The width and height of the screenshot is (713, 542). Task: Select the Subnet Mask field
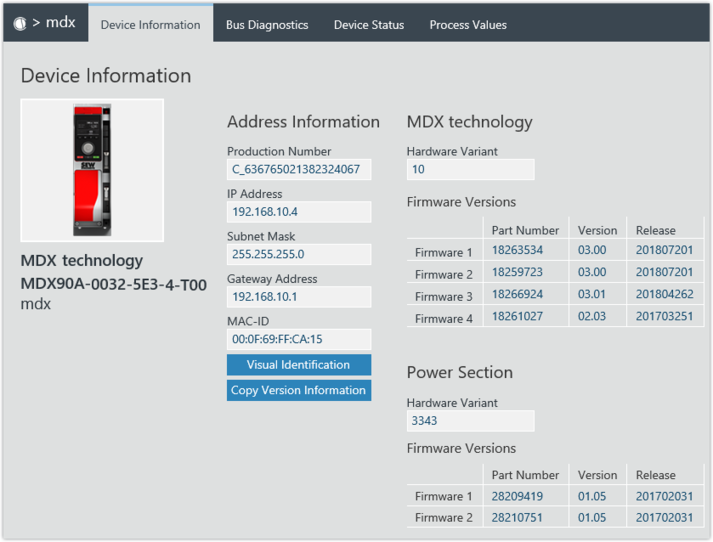point(298,255)
